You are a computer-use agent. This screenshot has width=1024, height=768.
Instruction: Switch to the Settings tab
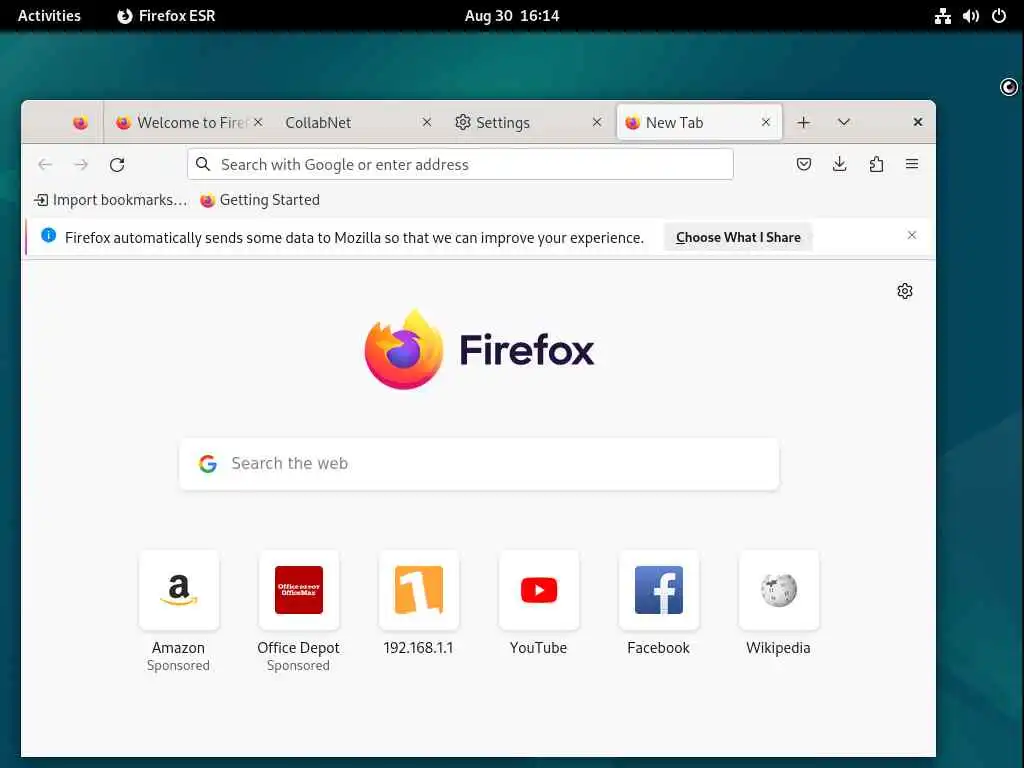click(x=528, y=122)
